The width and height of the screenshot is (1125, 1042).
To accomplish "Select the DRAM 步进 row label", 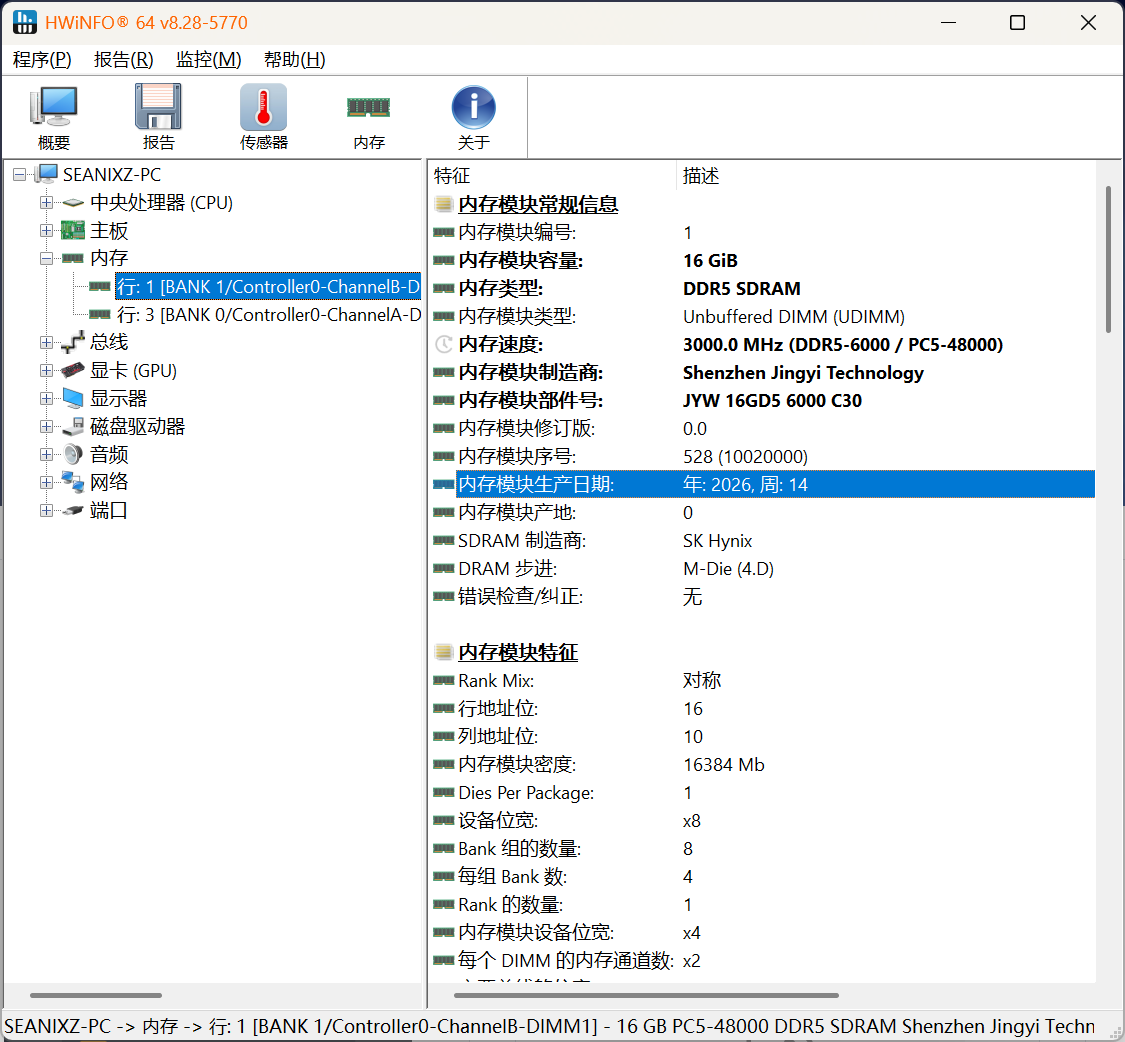I will click(508, 568).
